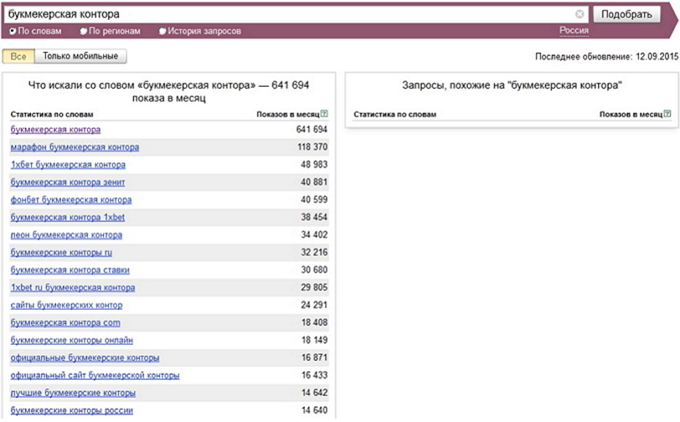Image resolution: width=680 pixels, height=422 pixels.
Task: Open 'фонбет букмекерская контора' link
Action: [x=71, y=200]
